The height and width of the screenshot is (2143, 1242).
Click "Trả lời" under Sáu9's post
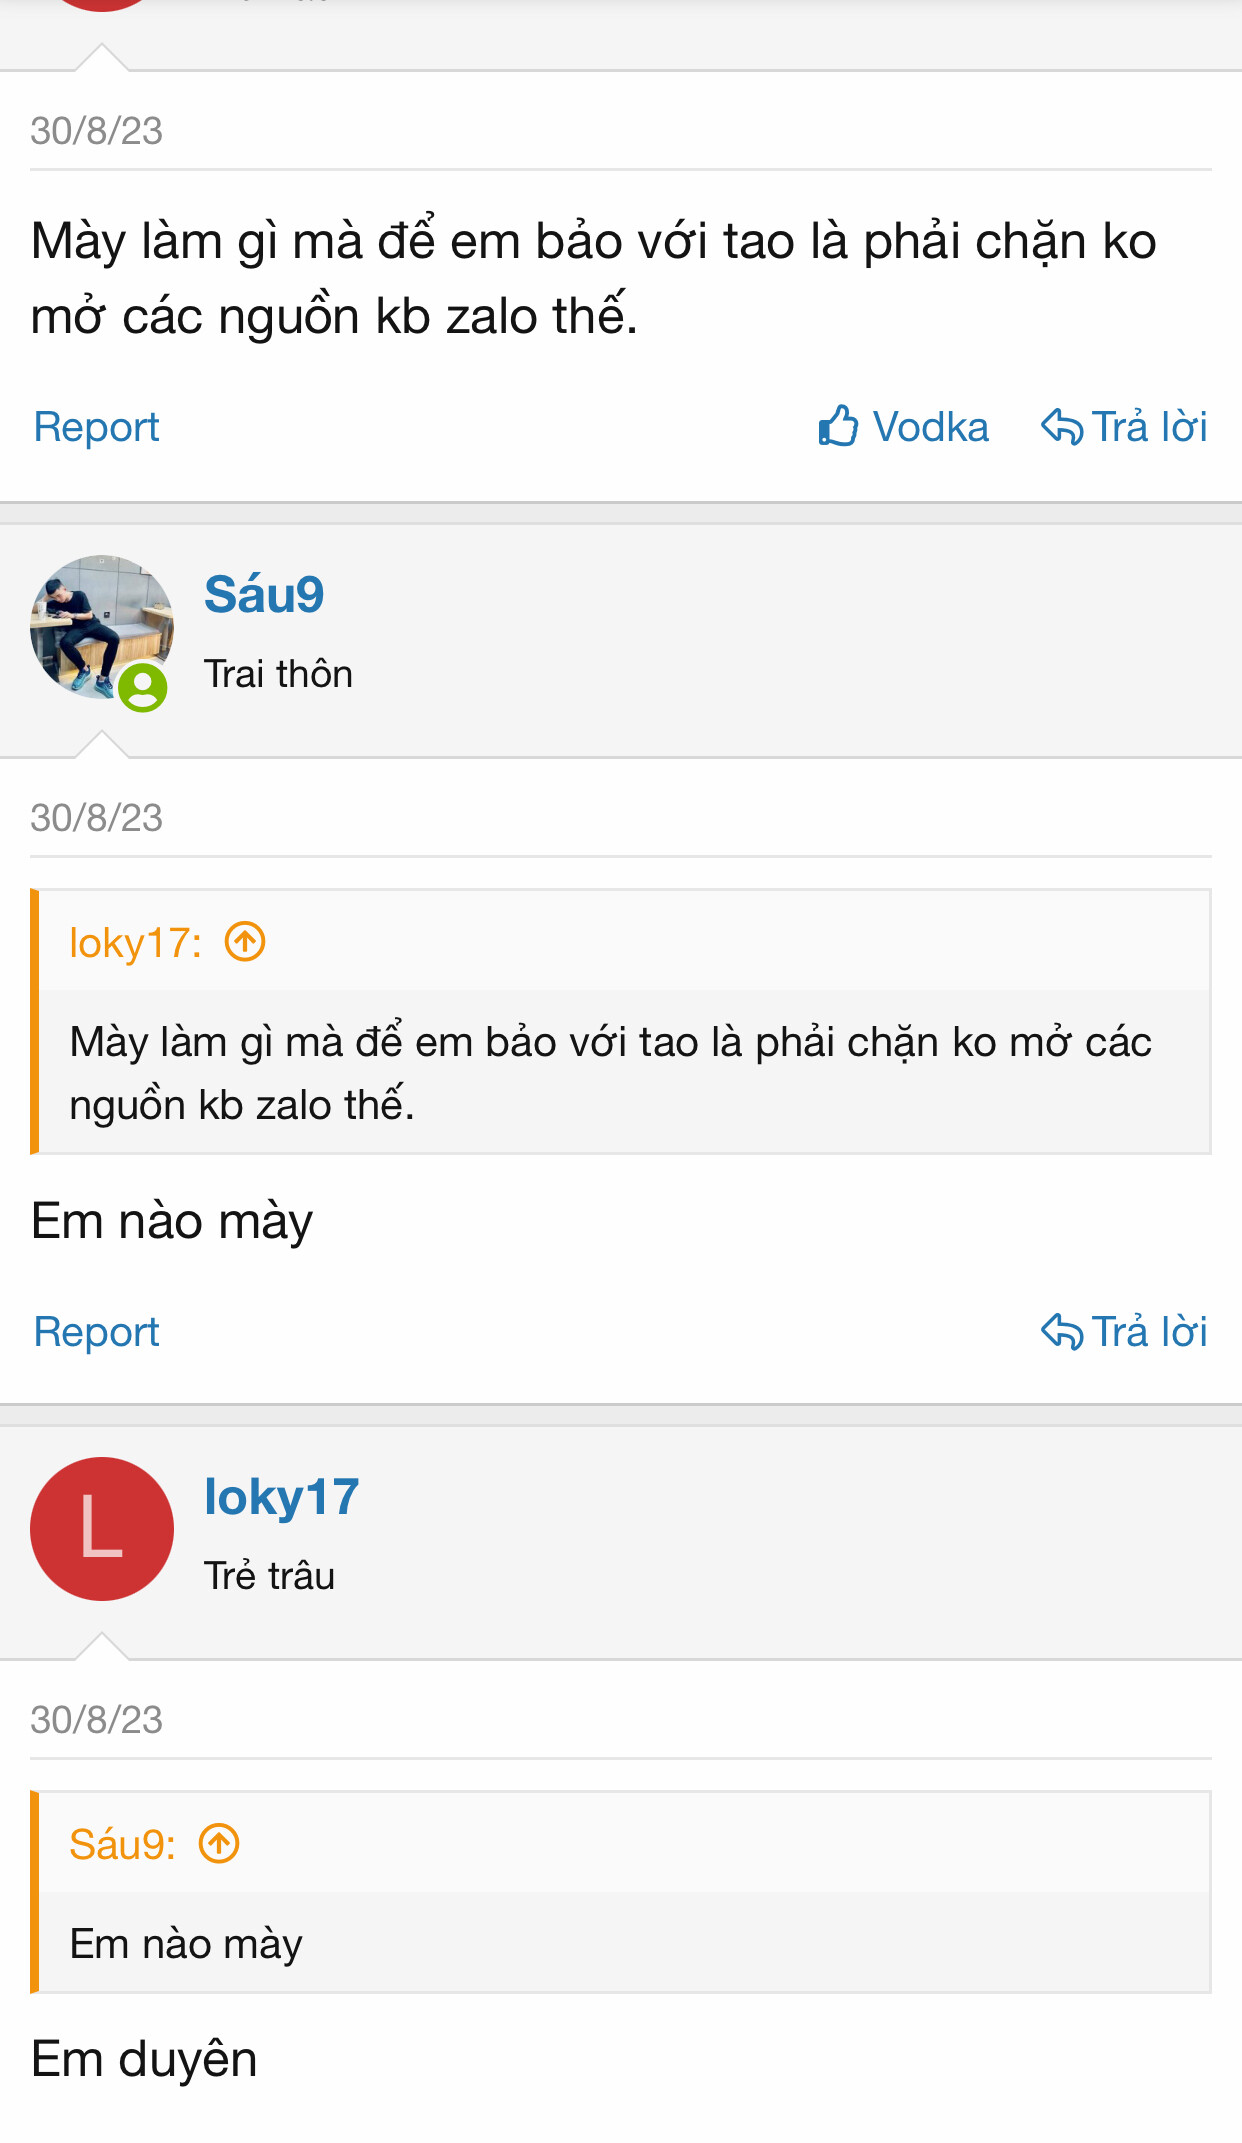click(x=1149, y=1332)
